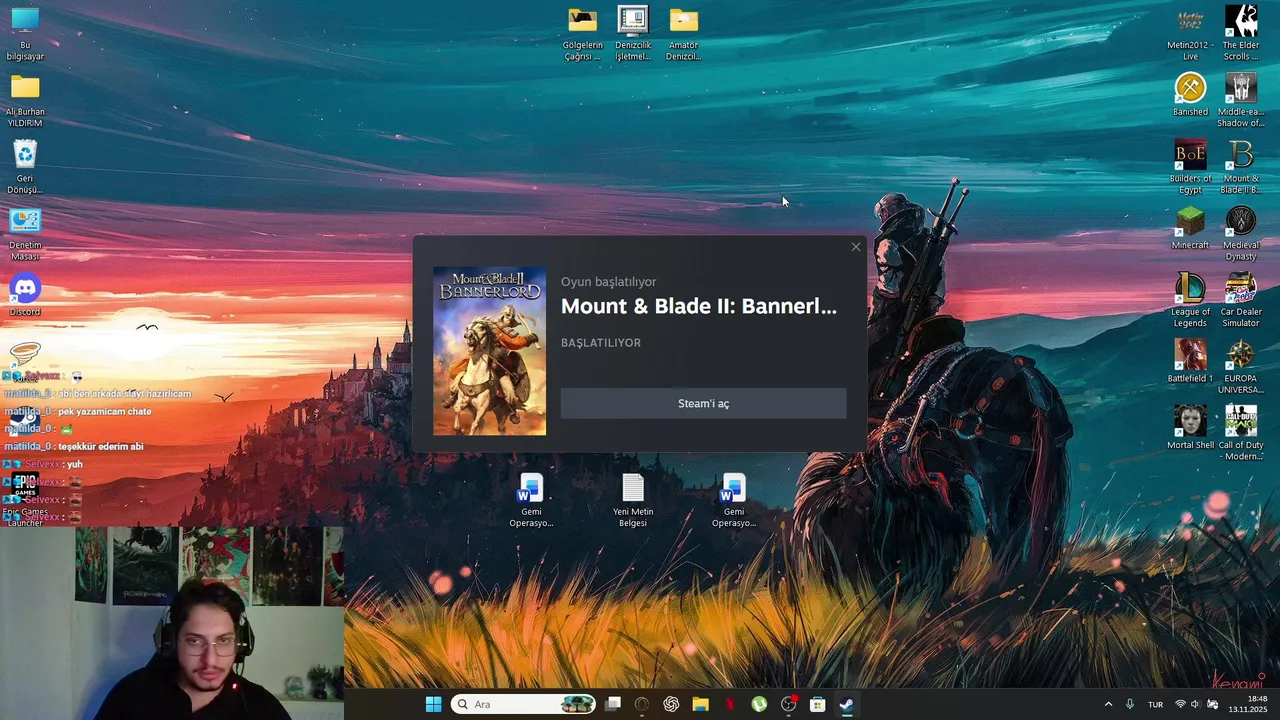Open the Denizcilik İşletmel... desktop shortcut

(x=633, y=34)
